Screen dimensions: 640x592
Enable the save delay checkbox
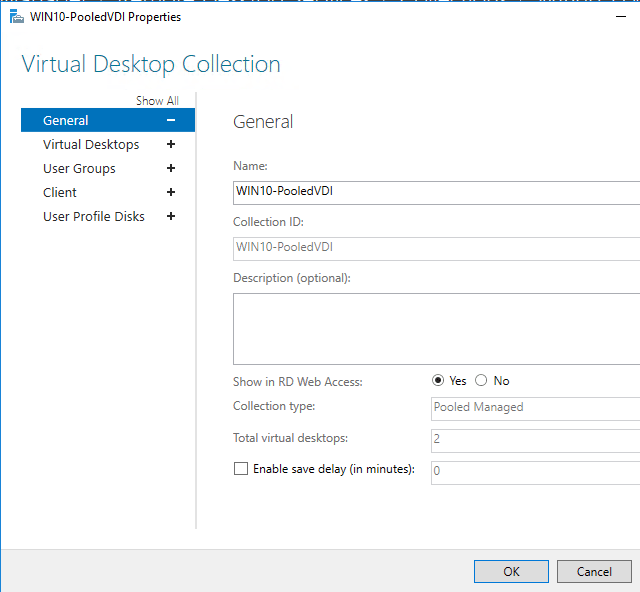(x=240, y=468)
